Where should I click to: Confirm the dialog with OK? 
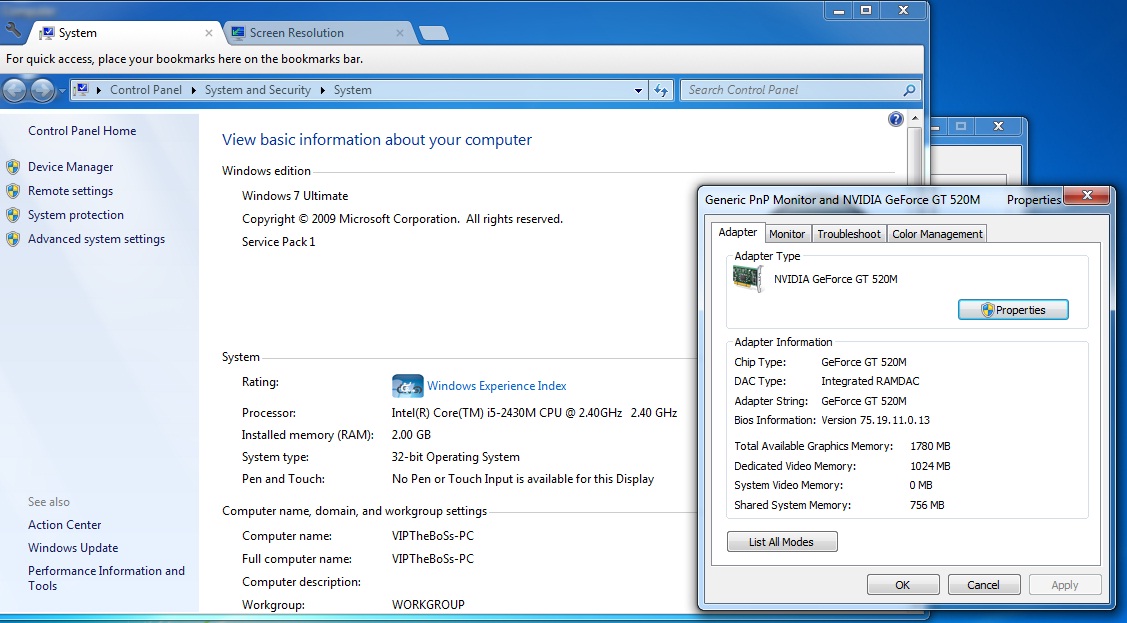point(903,585)
